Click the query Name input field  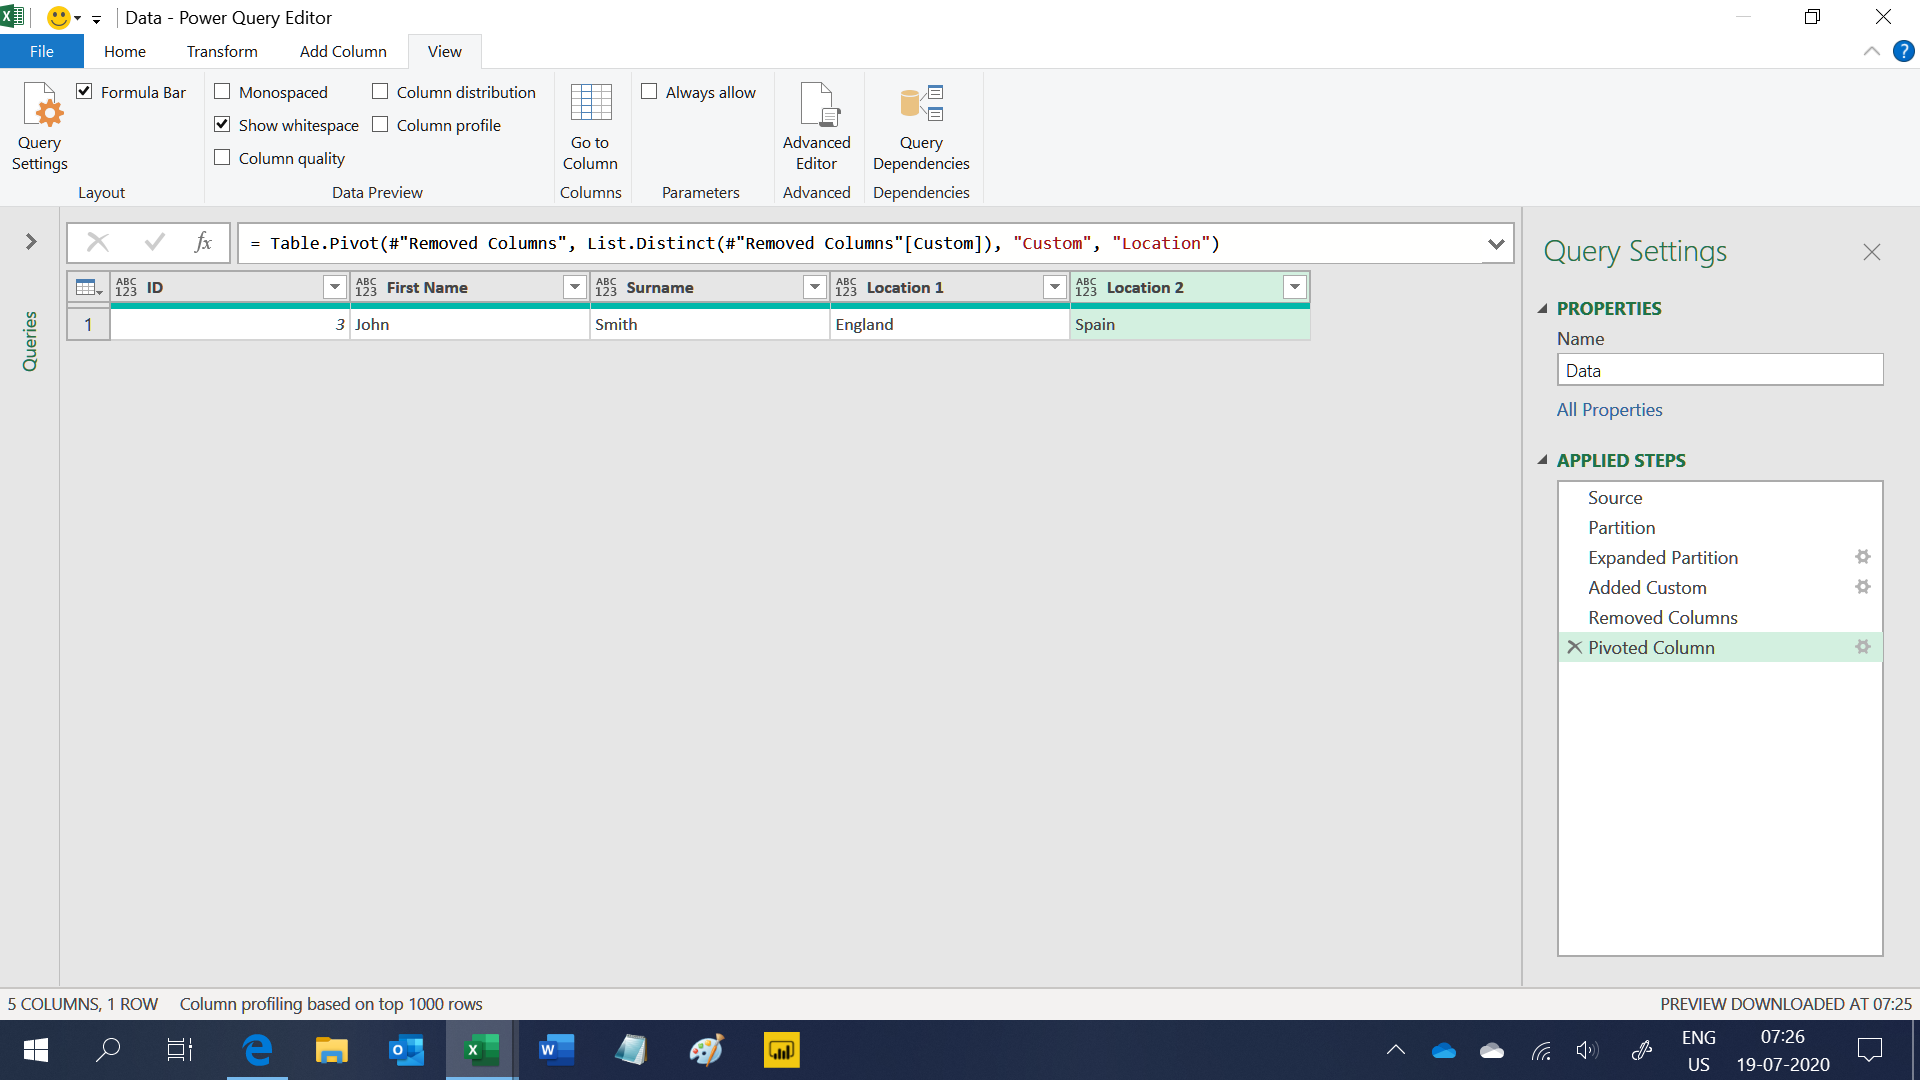pyautogui.click(x=1720, y=370)
